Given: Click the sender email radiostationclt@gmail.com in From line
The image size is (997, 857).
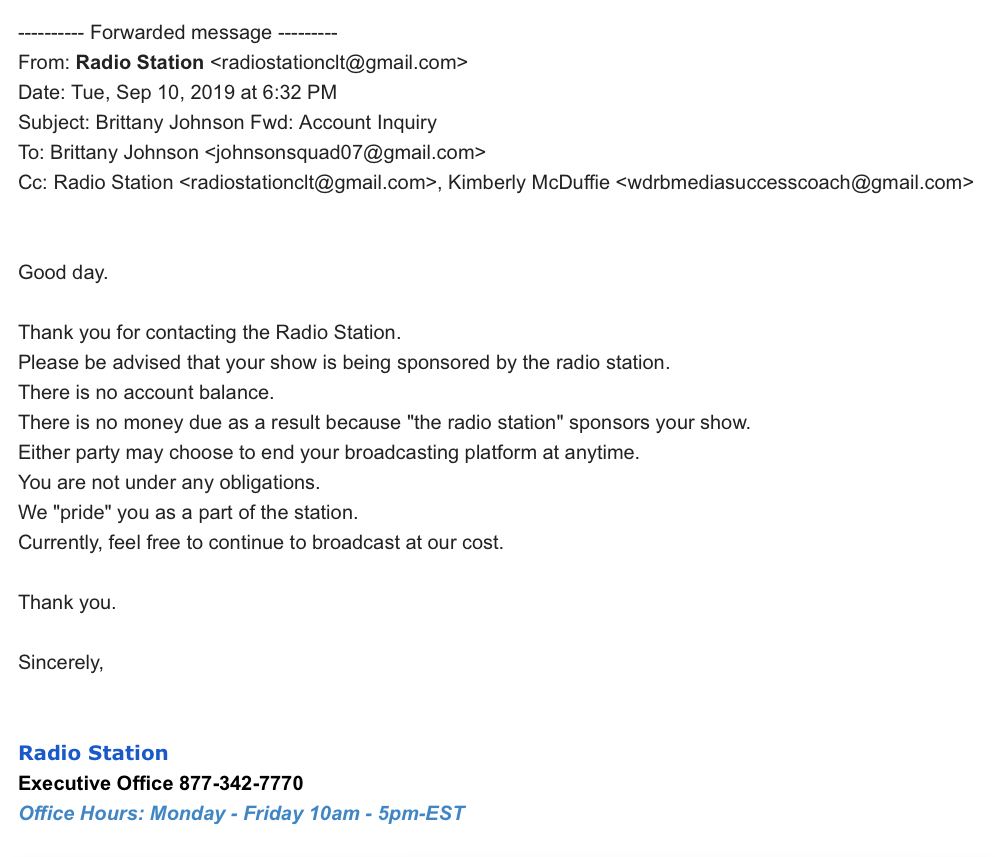Looking at the screenshot, I should pos(339,63).
